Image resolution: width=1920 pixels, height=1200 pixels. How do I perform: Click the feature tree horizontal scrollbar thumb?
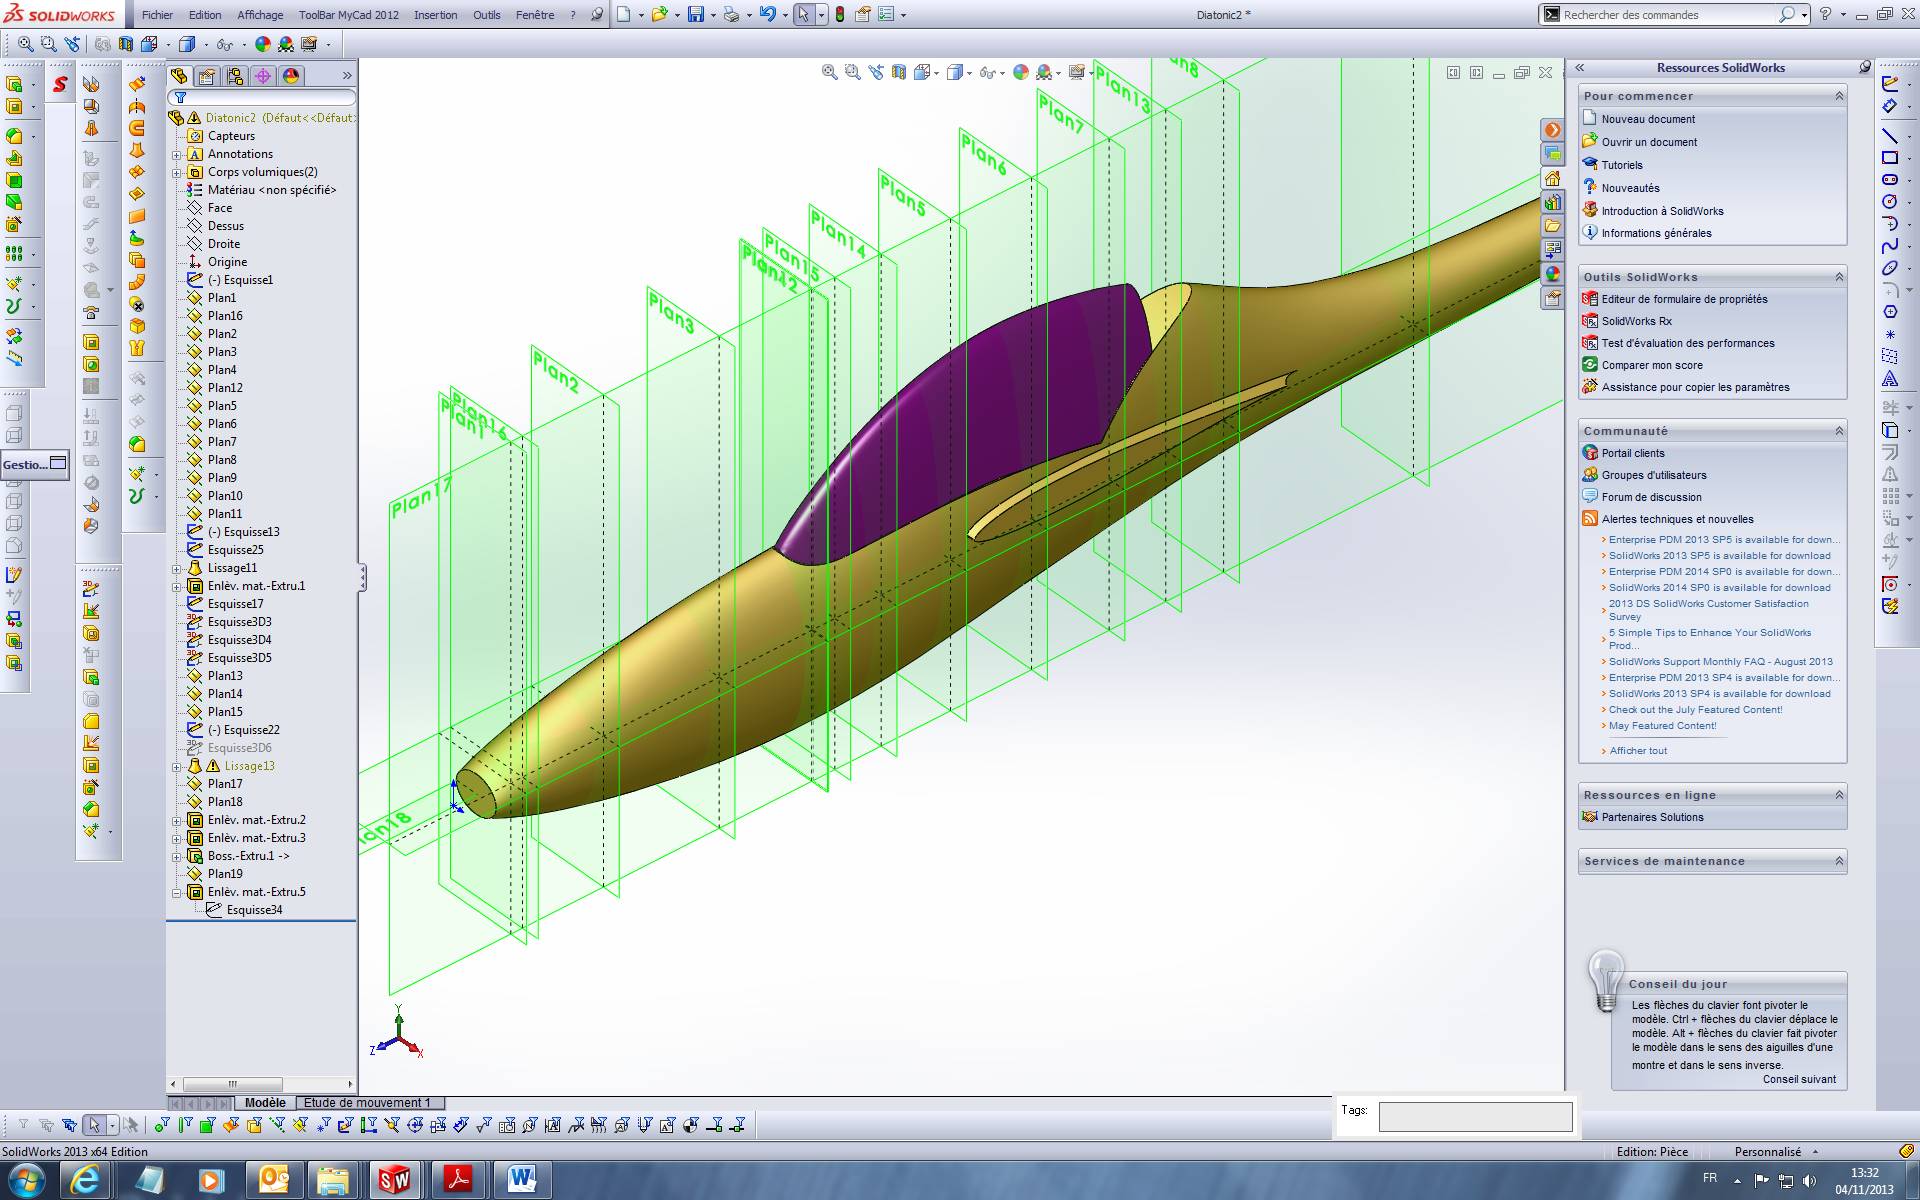coord(232,1084)
